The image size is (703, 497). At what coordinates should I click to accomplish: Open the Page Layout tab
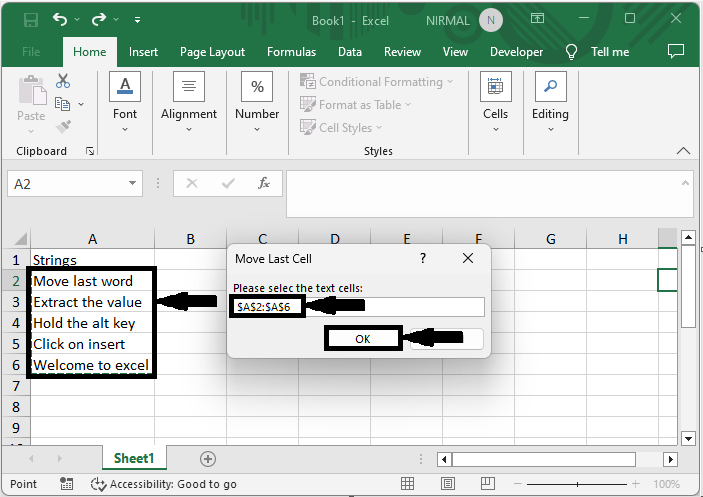pos(213,52)
